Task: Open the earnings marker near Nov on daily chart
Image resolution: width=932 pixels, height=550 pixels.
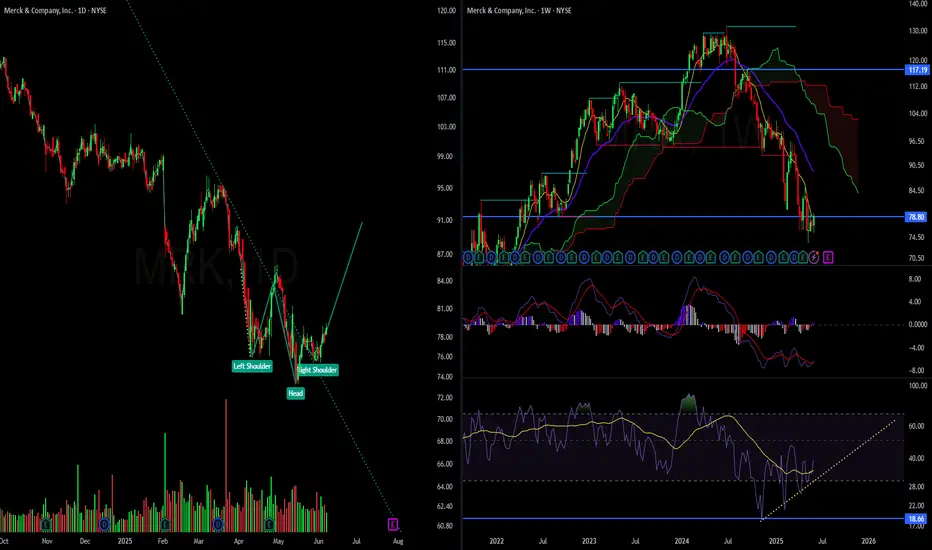Action: click(x=46, y=524)
